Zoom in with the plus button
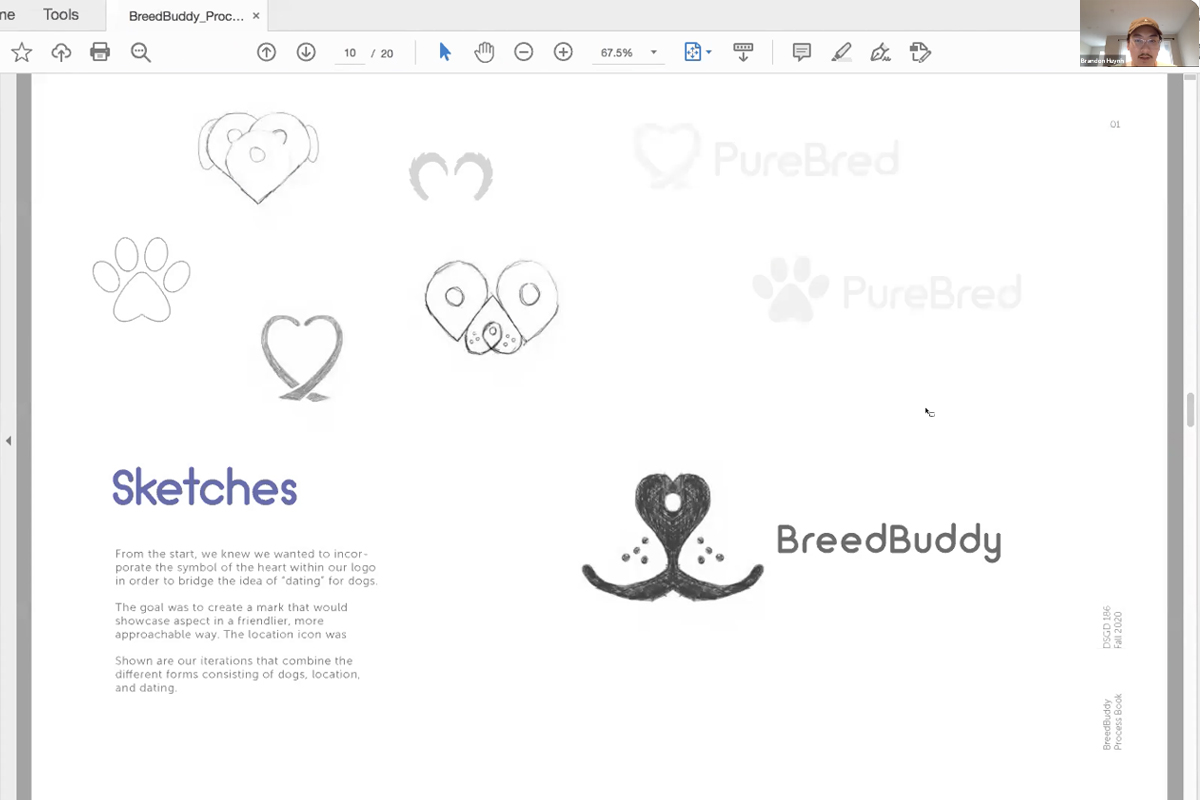This screenshot has width=1200, height=800. coord(563,53)
